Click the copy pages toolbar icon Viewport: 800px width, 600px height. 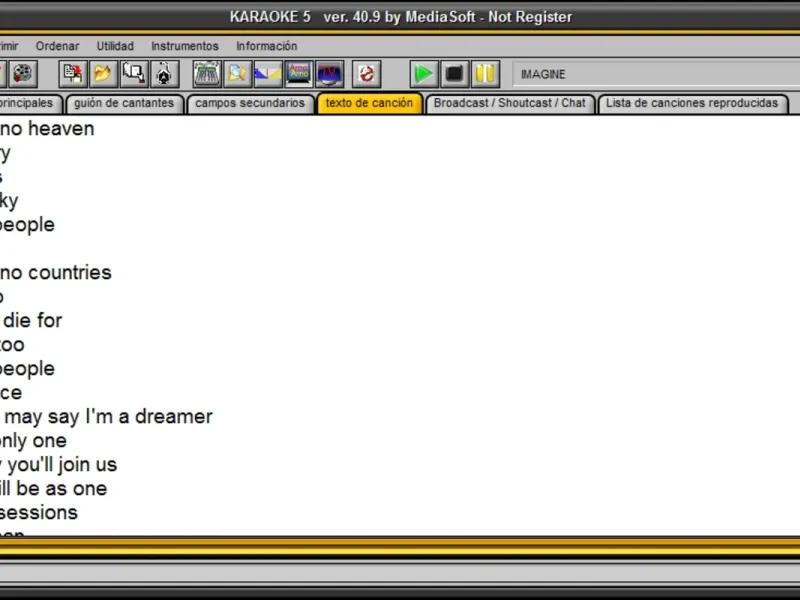[x=134, y=74]
